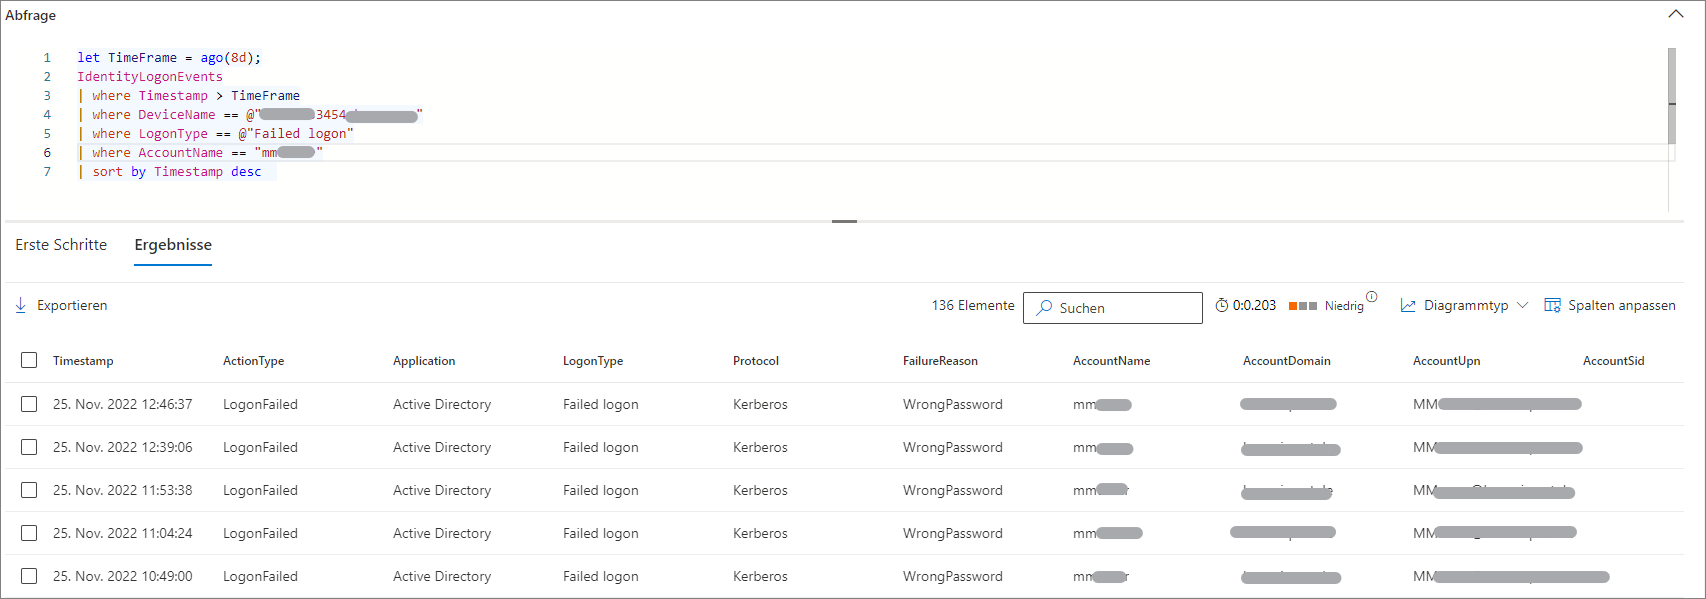The height and width of the screenshot is (599, 1706).
Task: Open the Diagrammtyp dropdown chevron
Action: (1522, 305)
